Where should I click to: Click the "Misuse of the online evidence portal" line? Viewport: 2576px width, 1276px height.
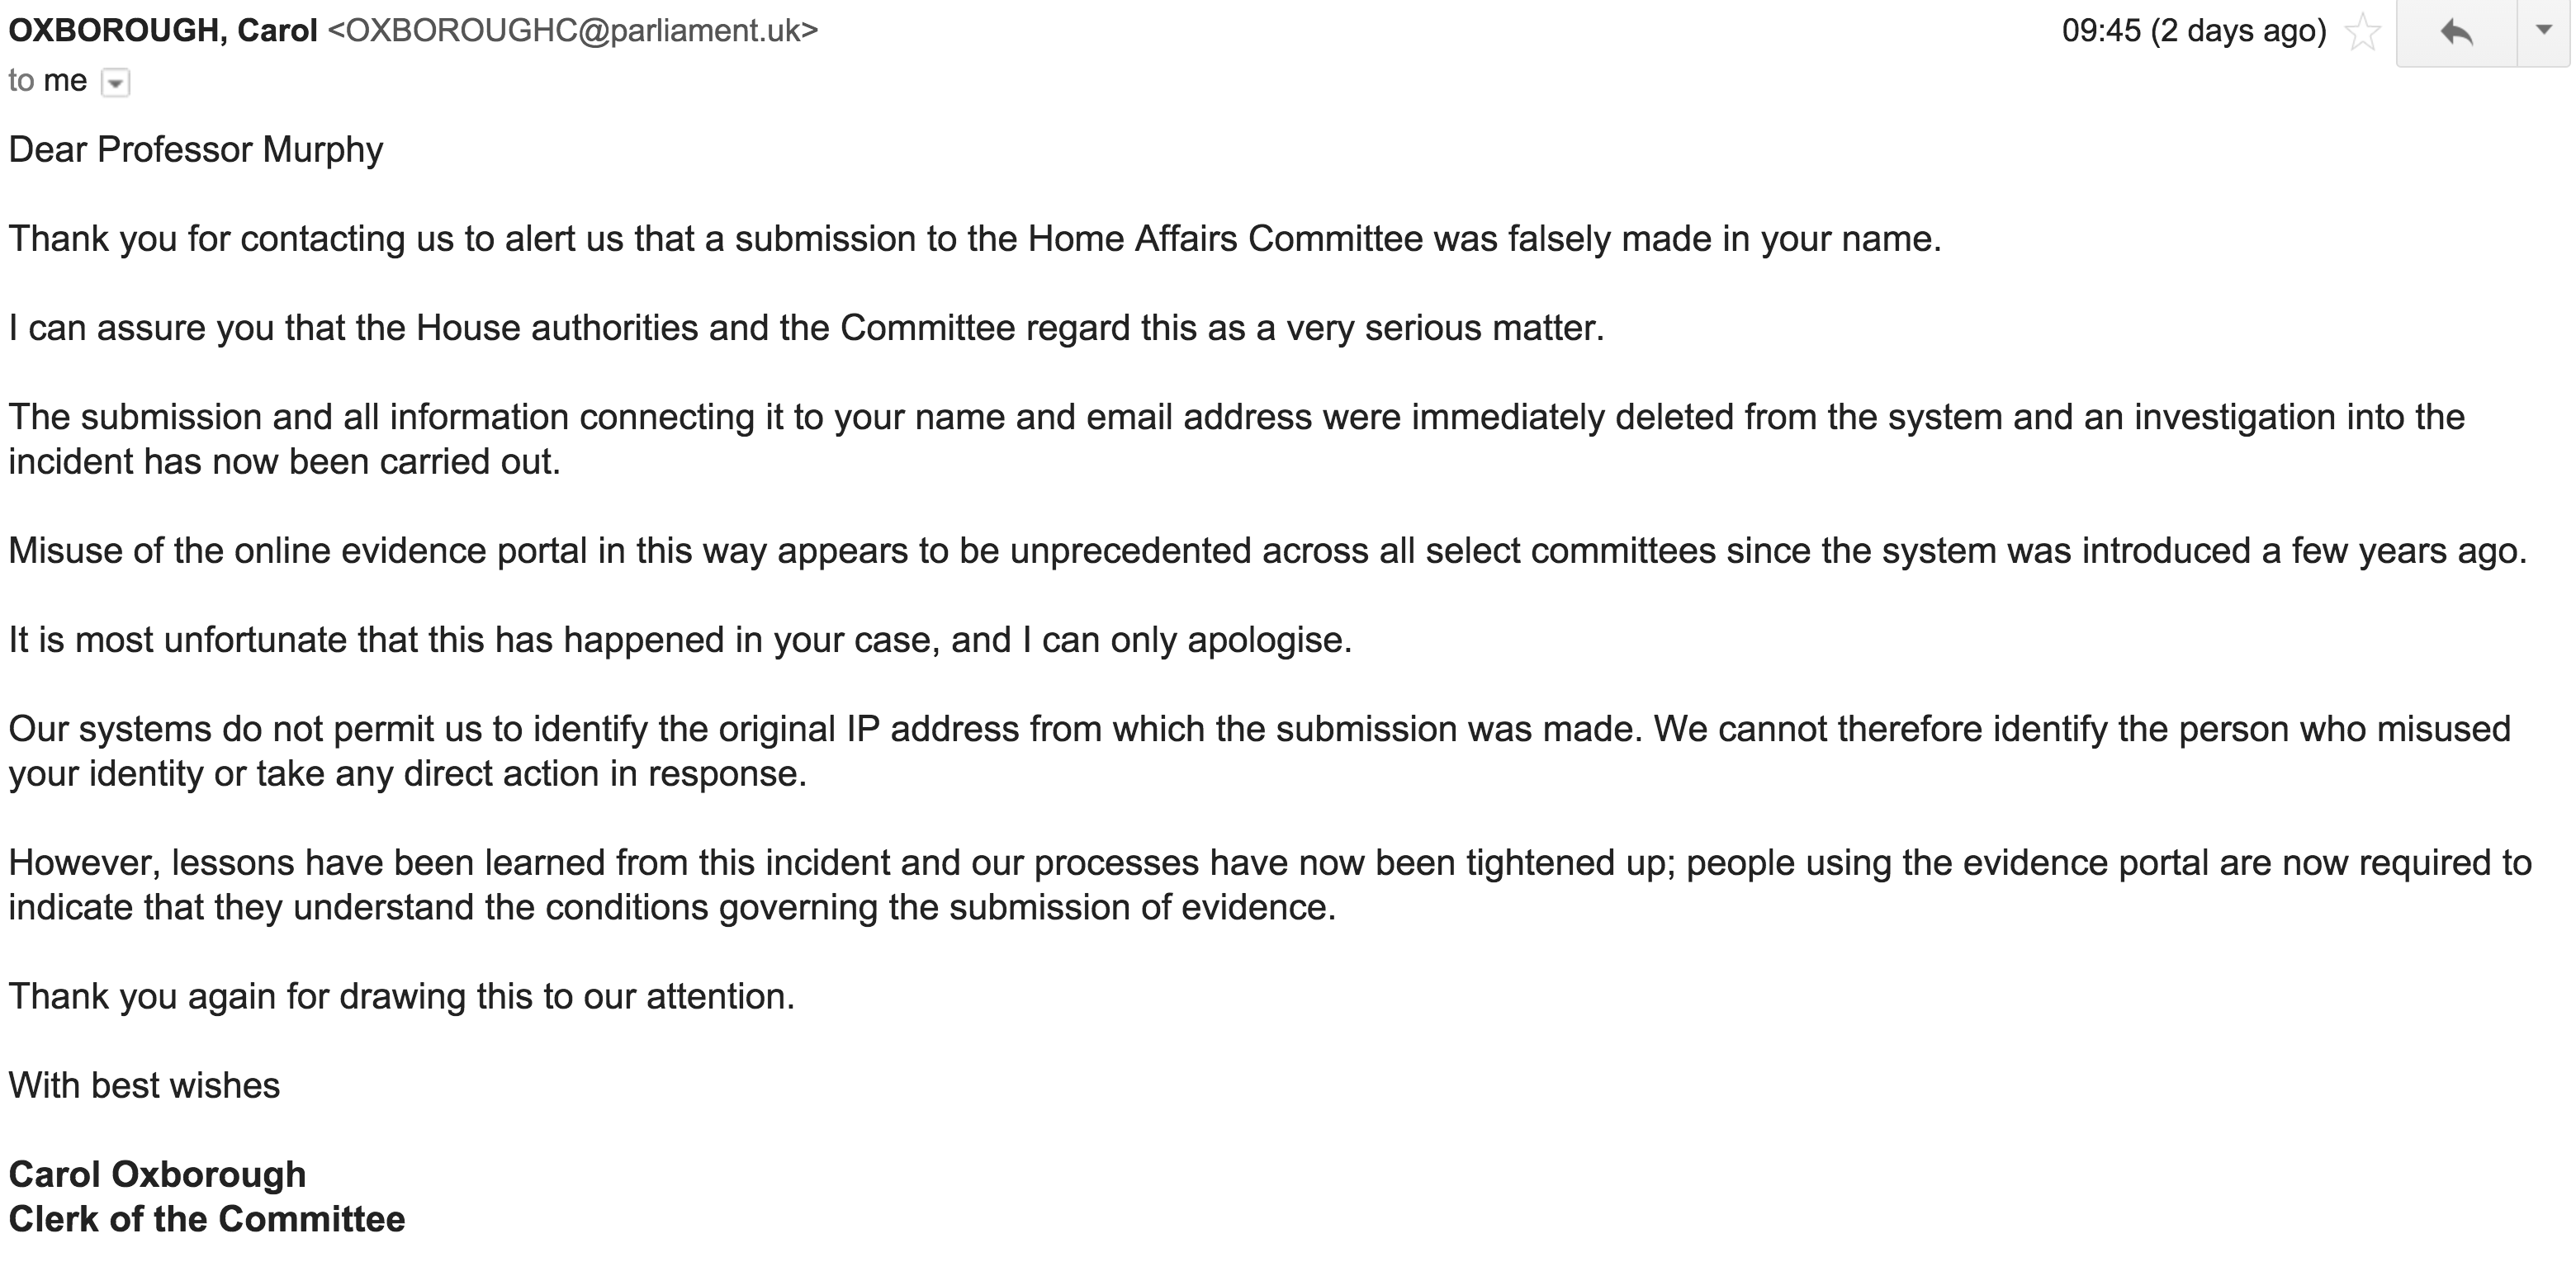[x=1267, y=551]
